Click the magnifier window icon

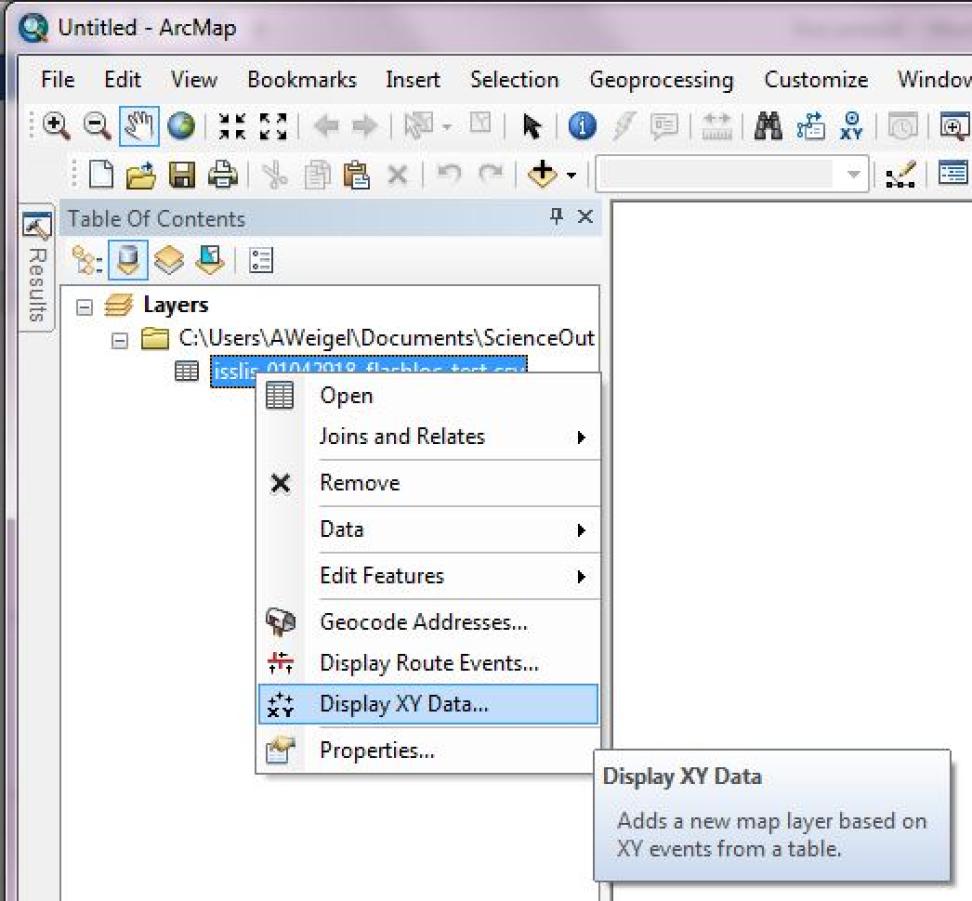point(954,126)
